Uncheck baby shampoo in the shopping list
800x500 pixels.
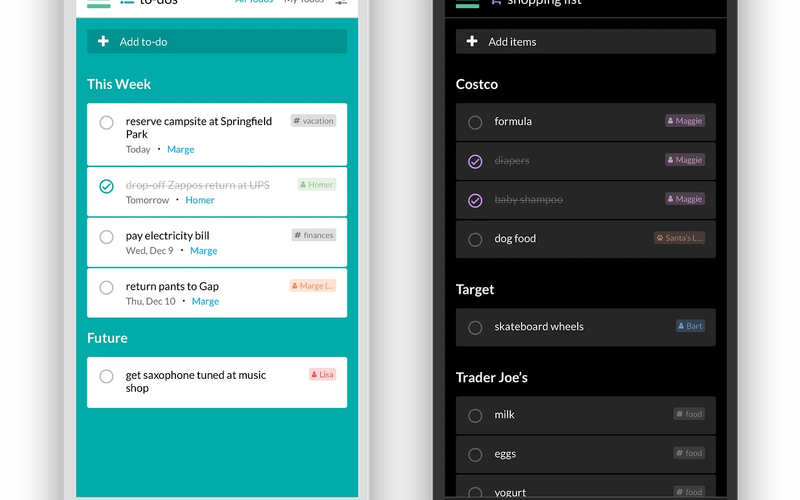tap(475, 201)
